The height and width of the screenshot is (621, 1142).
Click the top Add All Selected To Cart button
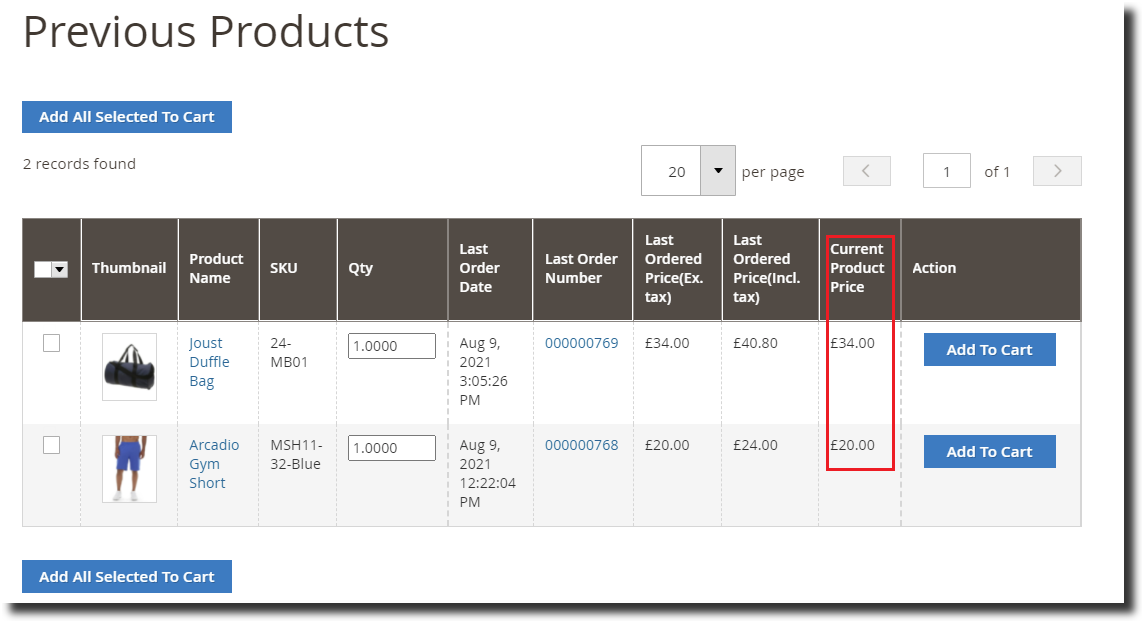[126, 117]
